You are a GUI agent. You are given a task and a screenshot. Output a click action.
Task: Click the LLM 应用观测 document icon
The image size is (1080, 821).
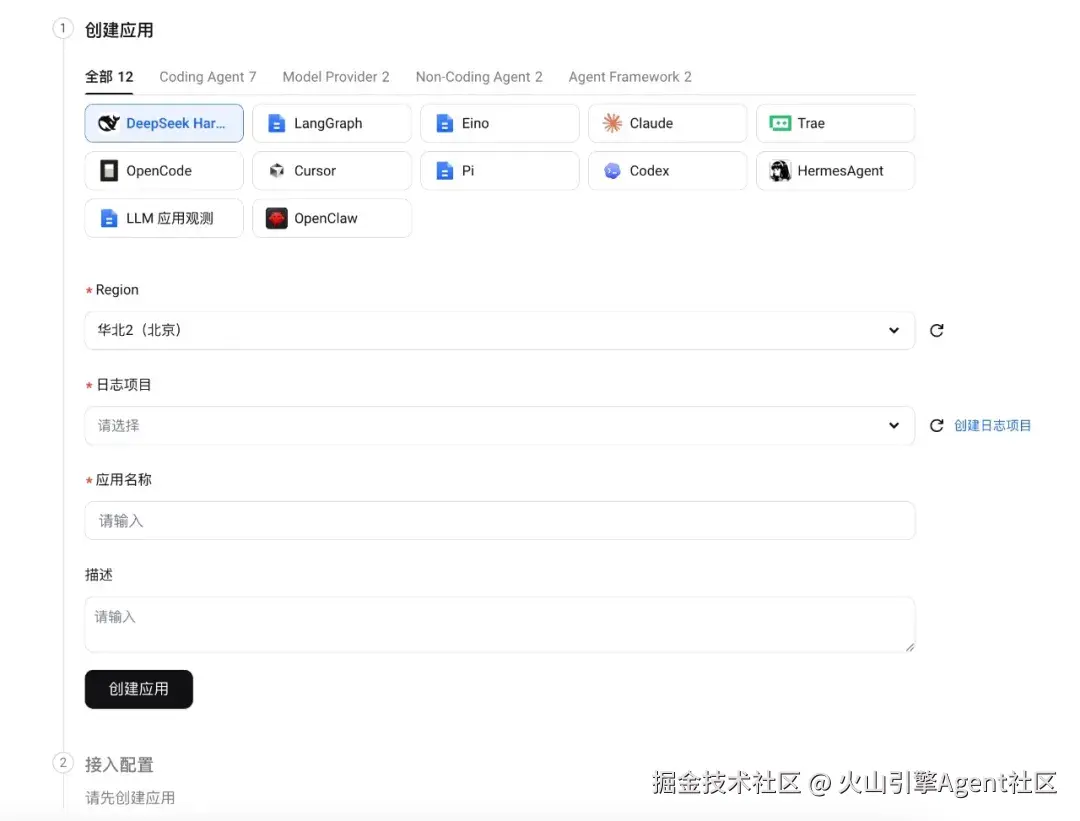[109, 218]
